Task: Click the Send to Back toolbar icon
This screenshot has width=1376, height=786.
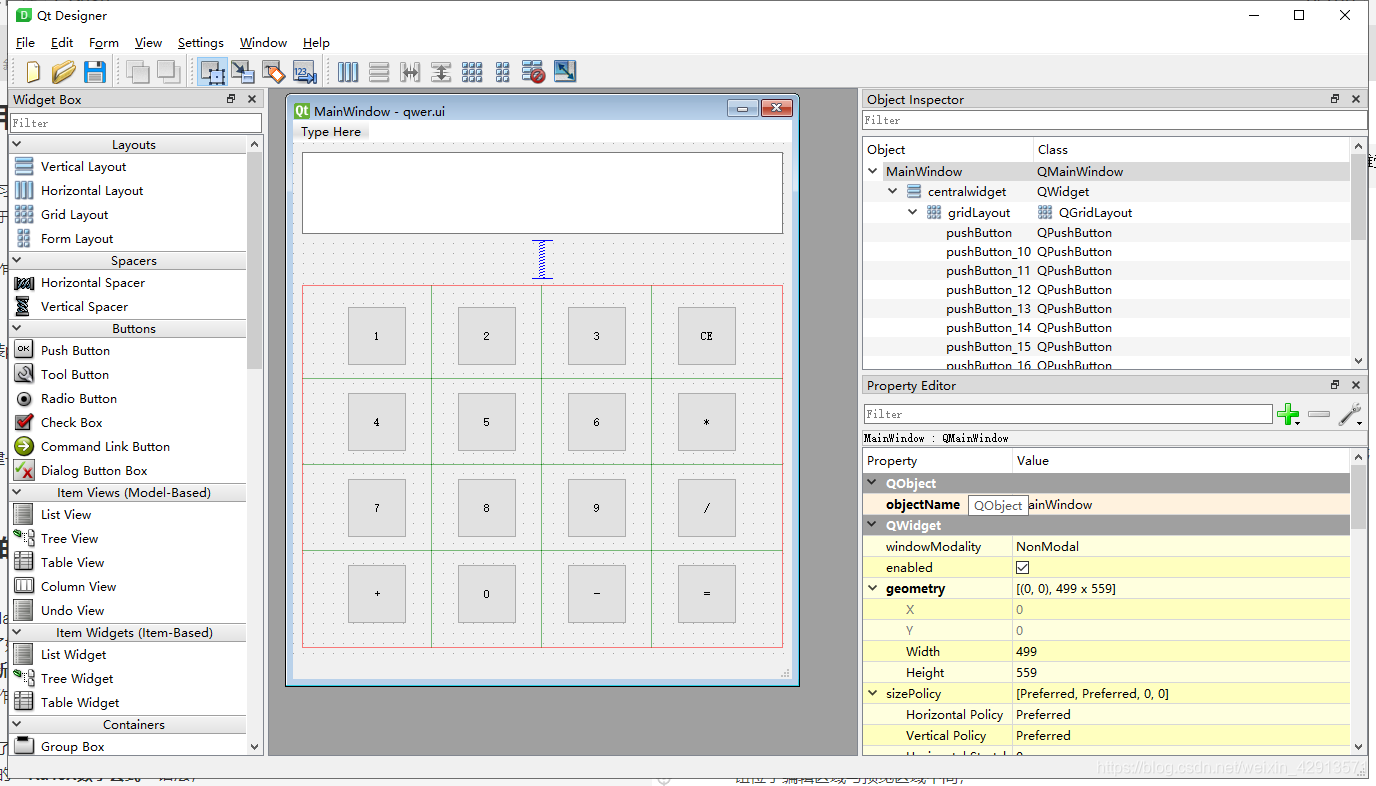Action: coord(137,71)
